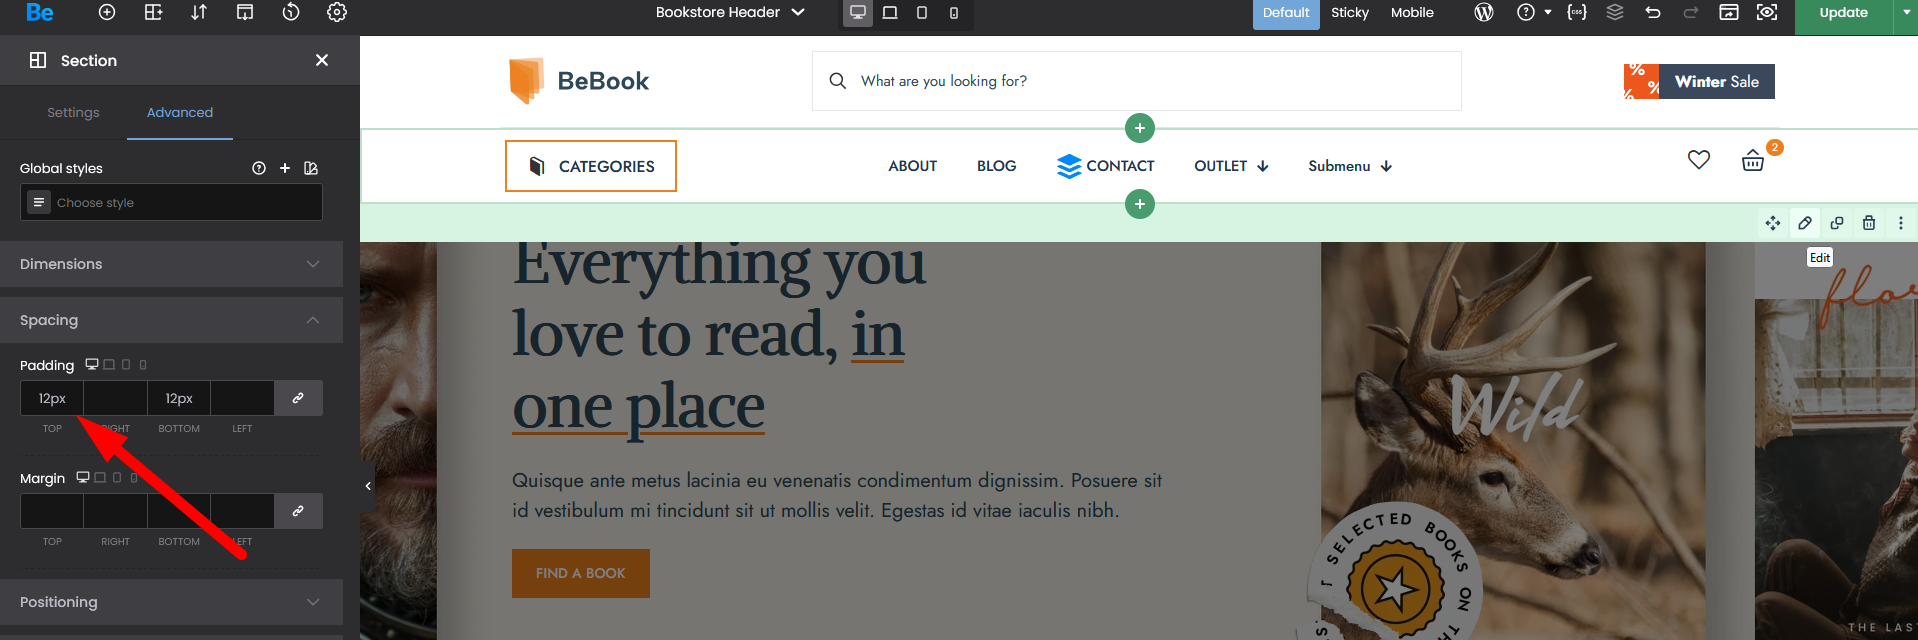Click the Padding bottom input field
1918x640 pixels.
click(x=179, y=398)
